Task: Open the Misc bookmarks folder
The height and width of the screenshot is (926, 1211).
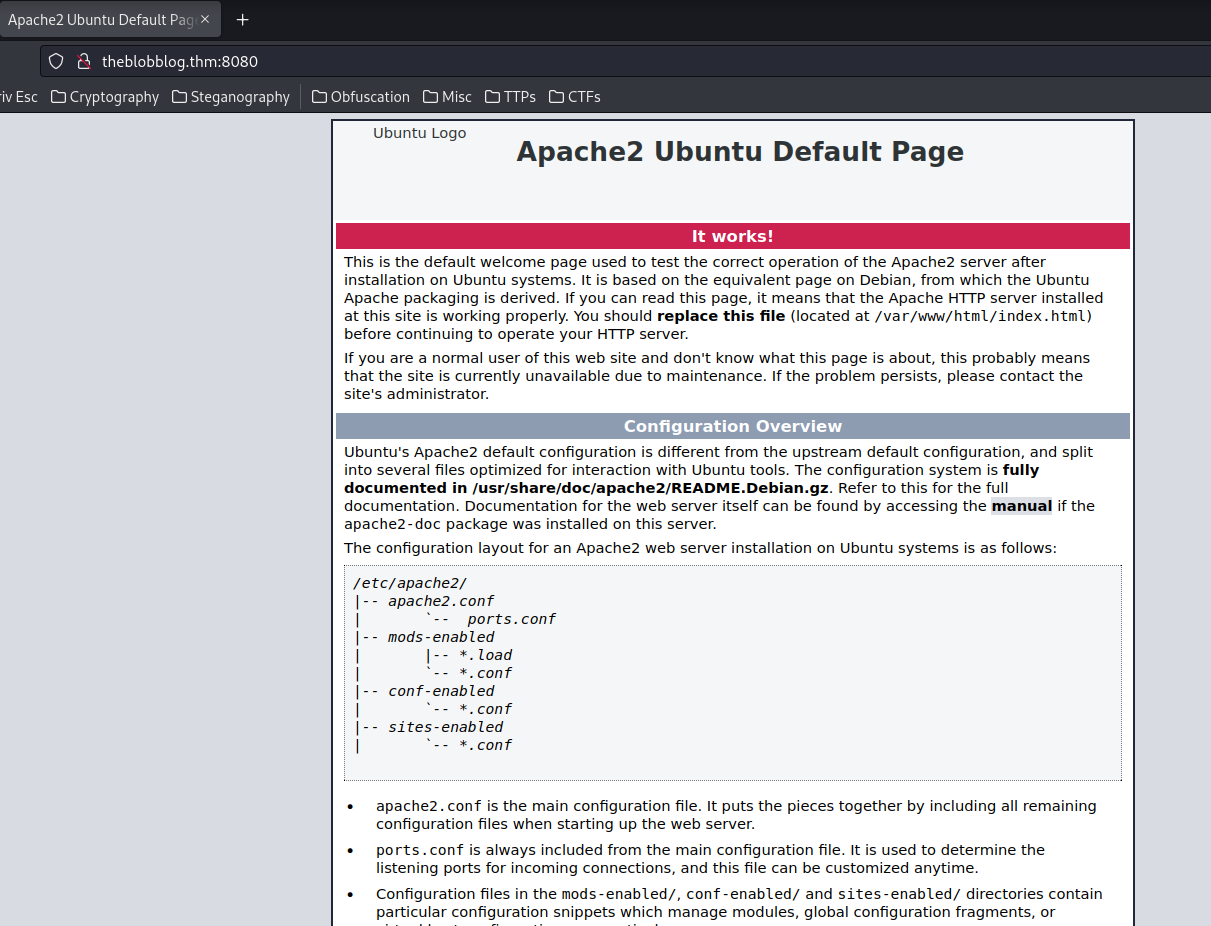Action: [447, 97]
